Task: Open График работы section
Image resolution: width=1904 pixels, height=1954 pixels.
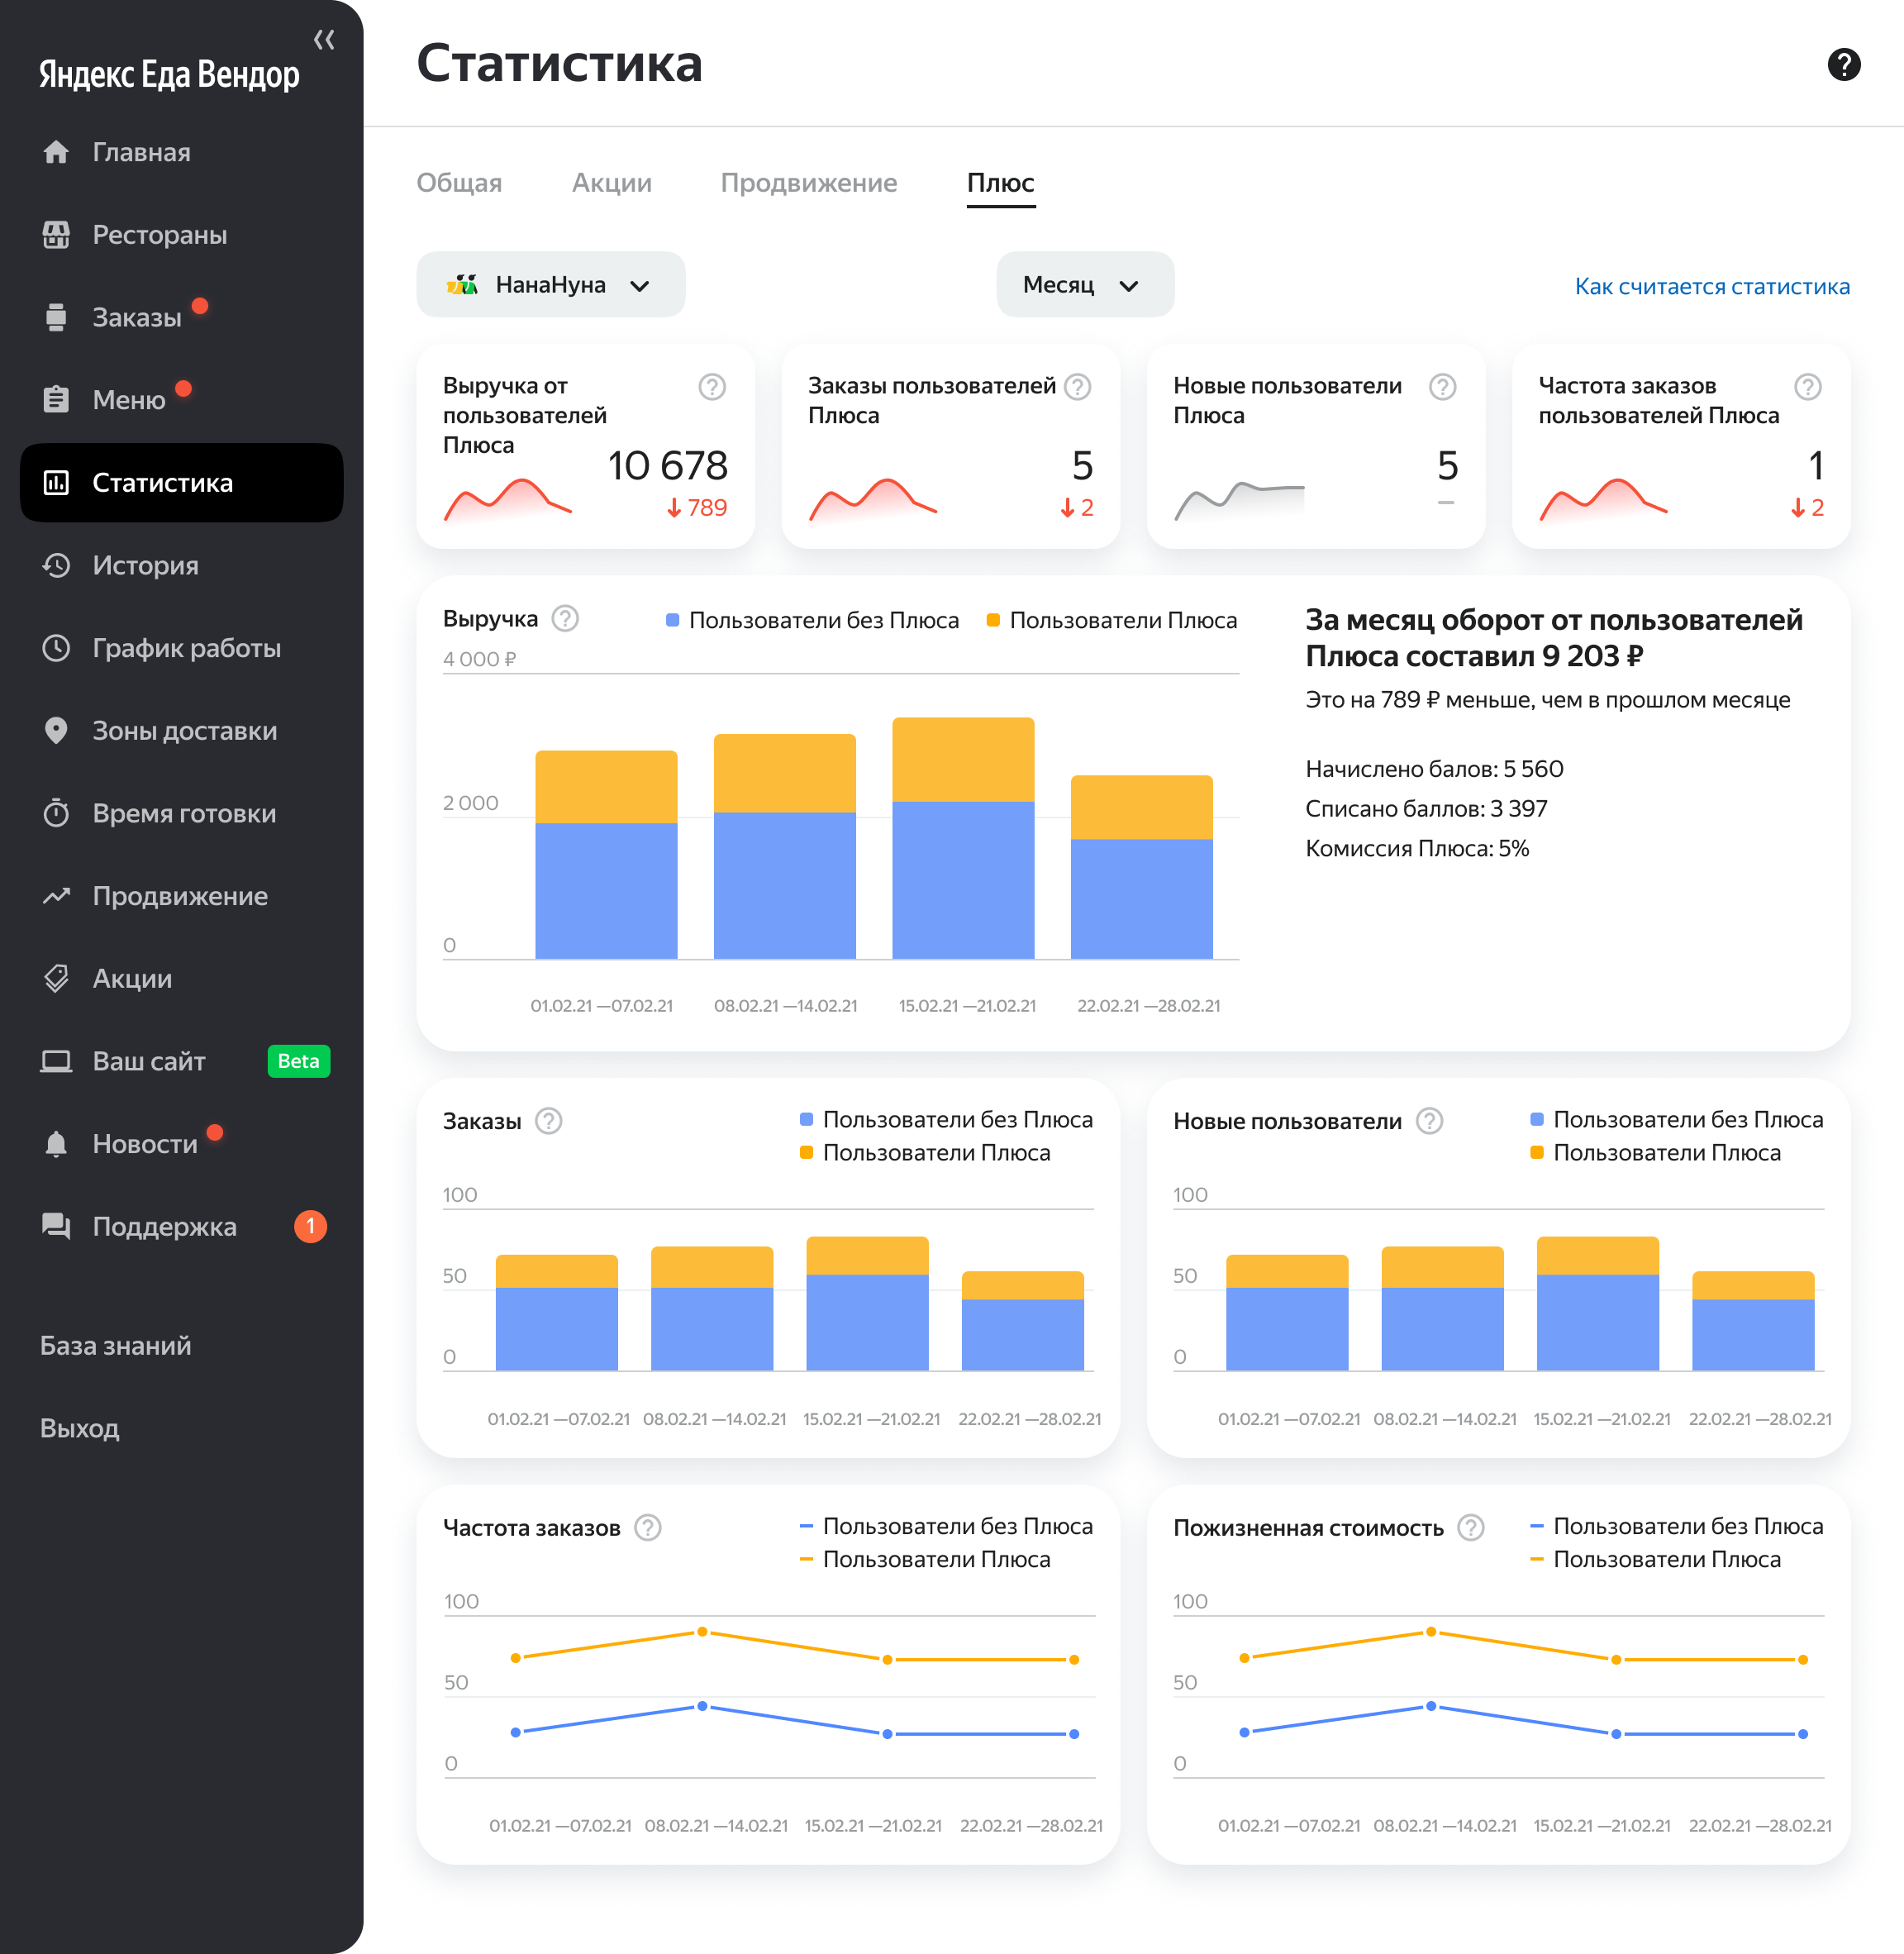Action: (x=181, y=648)
